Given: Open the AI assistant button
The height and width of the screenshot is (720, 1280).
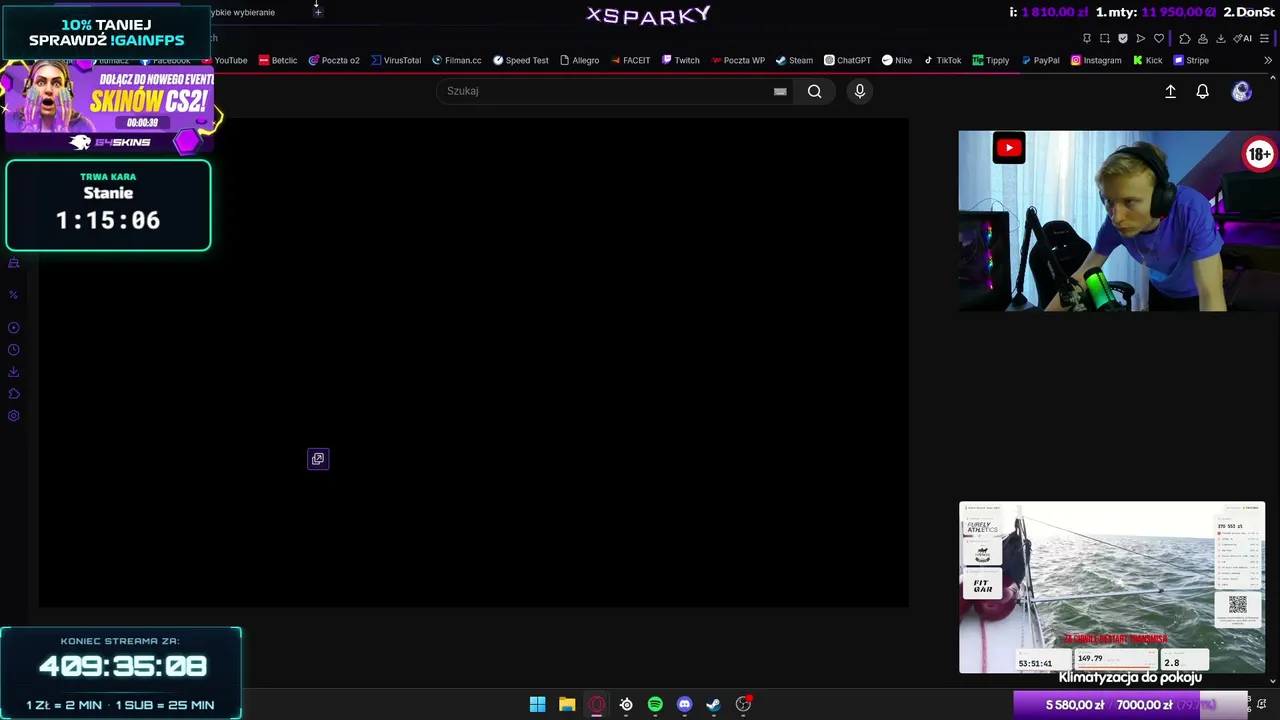Looking at the screenshot, I should pyautogui.click(x=1243, y=38).
